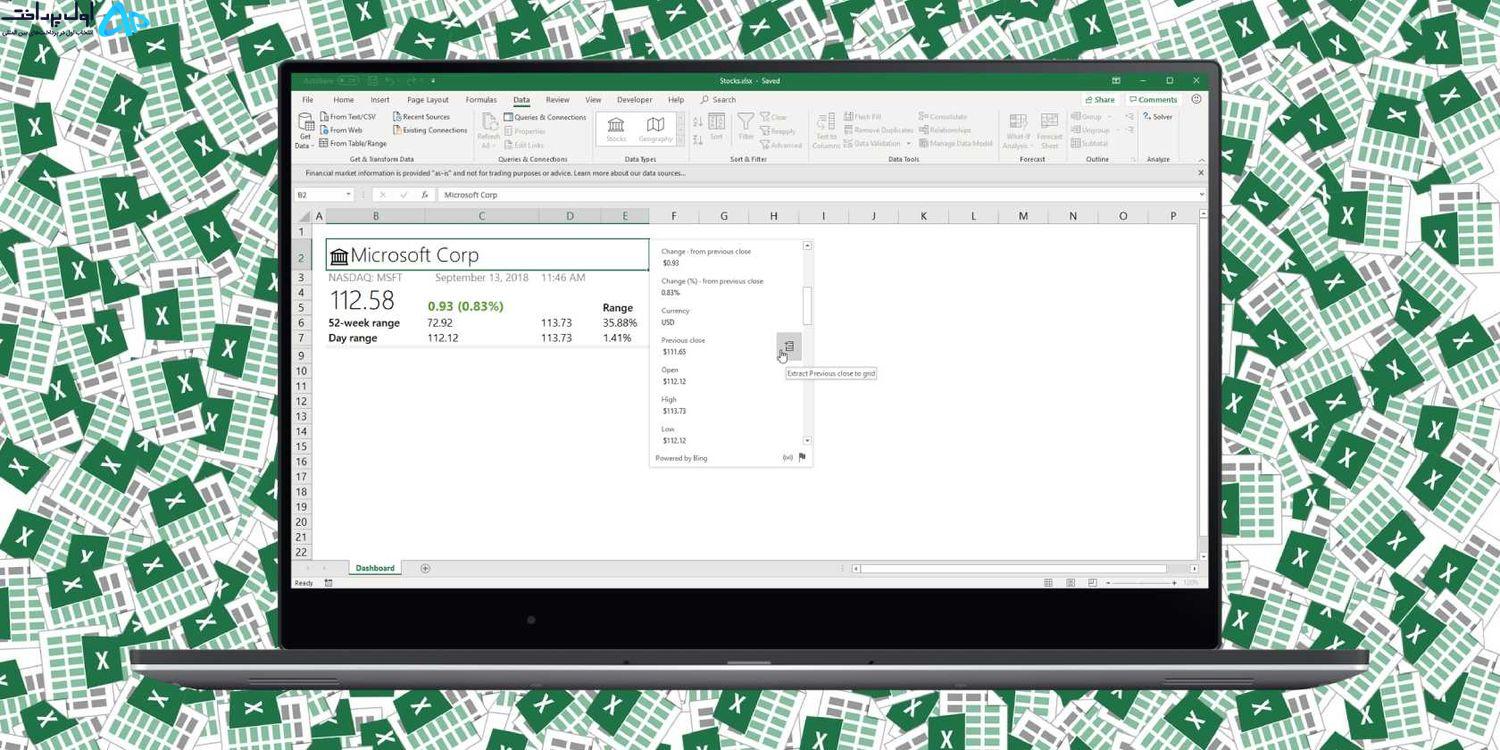This screenshot has width=1500, height=750.
Task: Extract Previous close to grid
Action: tap(788, 346)
